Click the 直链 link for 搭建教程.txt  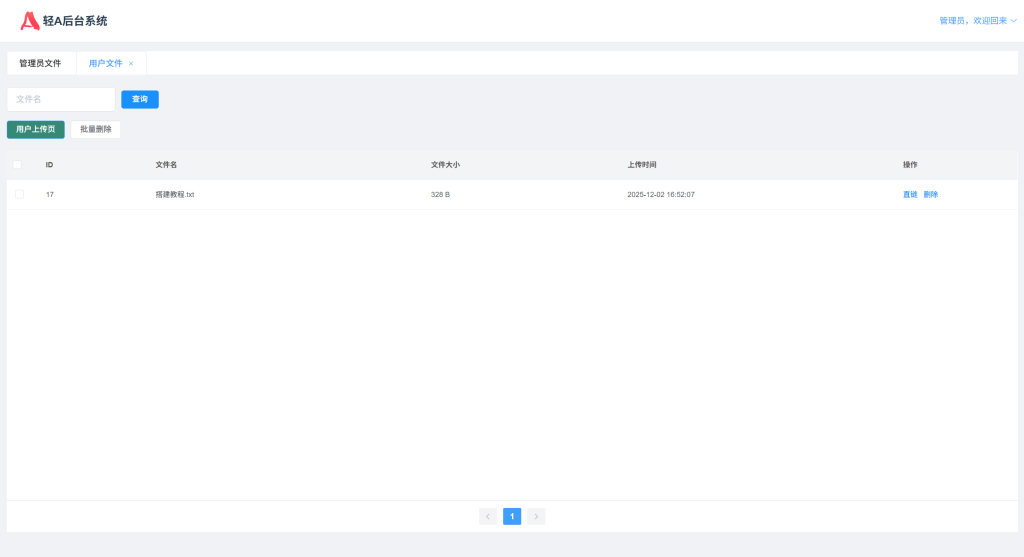tap(909, 194)
